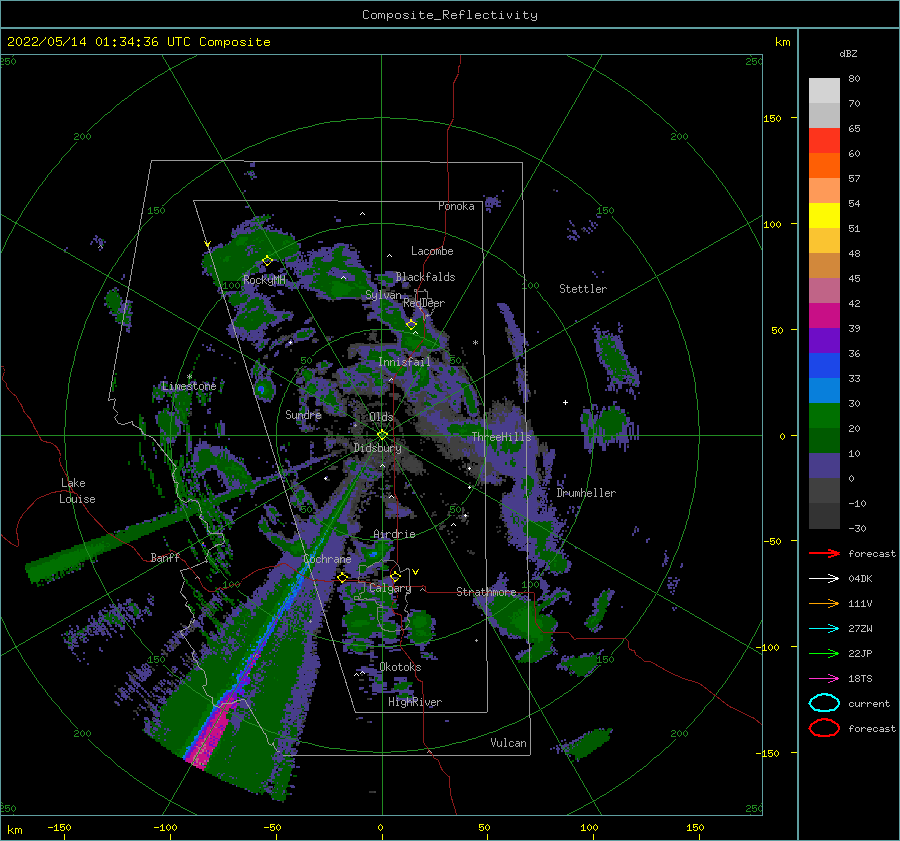The width and height of the screenshot is (900, 841).
Task: Click the dBZ legend heading
Action: coord(848,53)
